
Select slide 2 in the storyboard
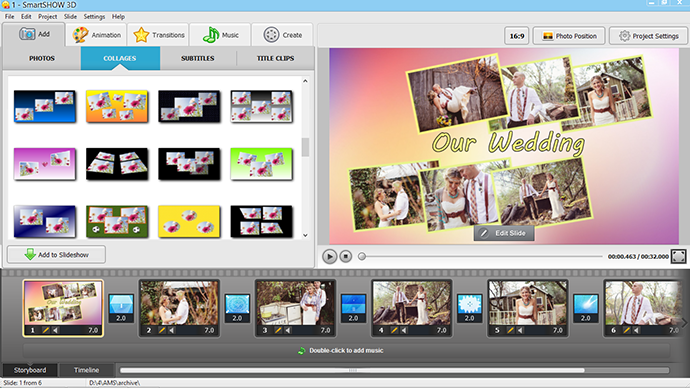pos(179,308)
